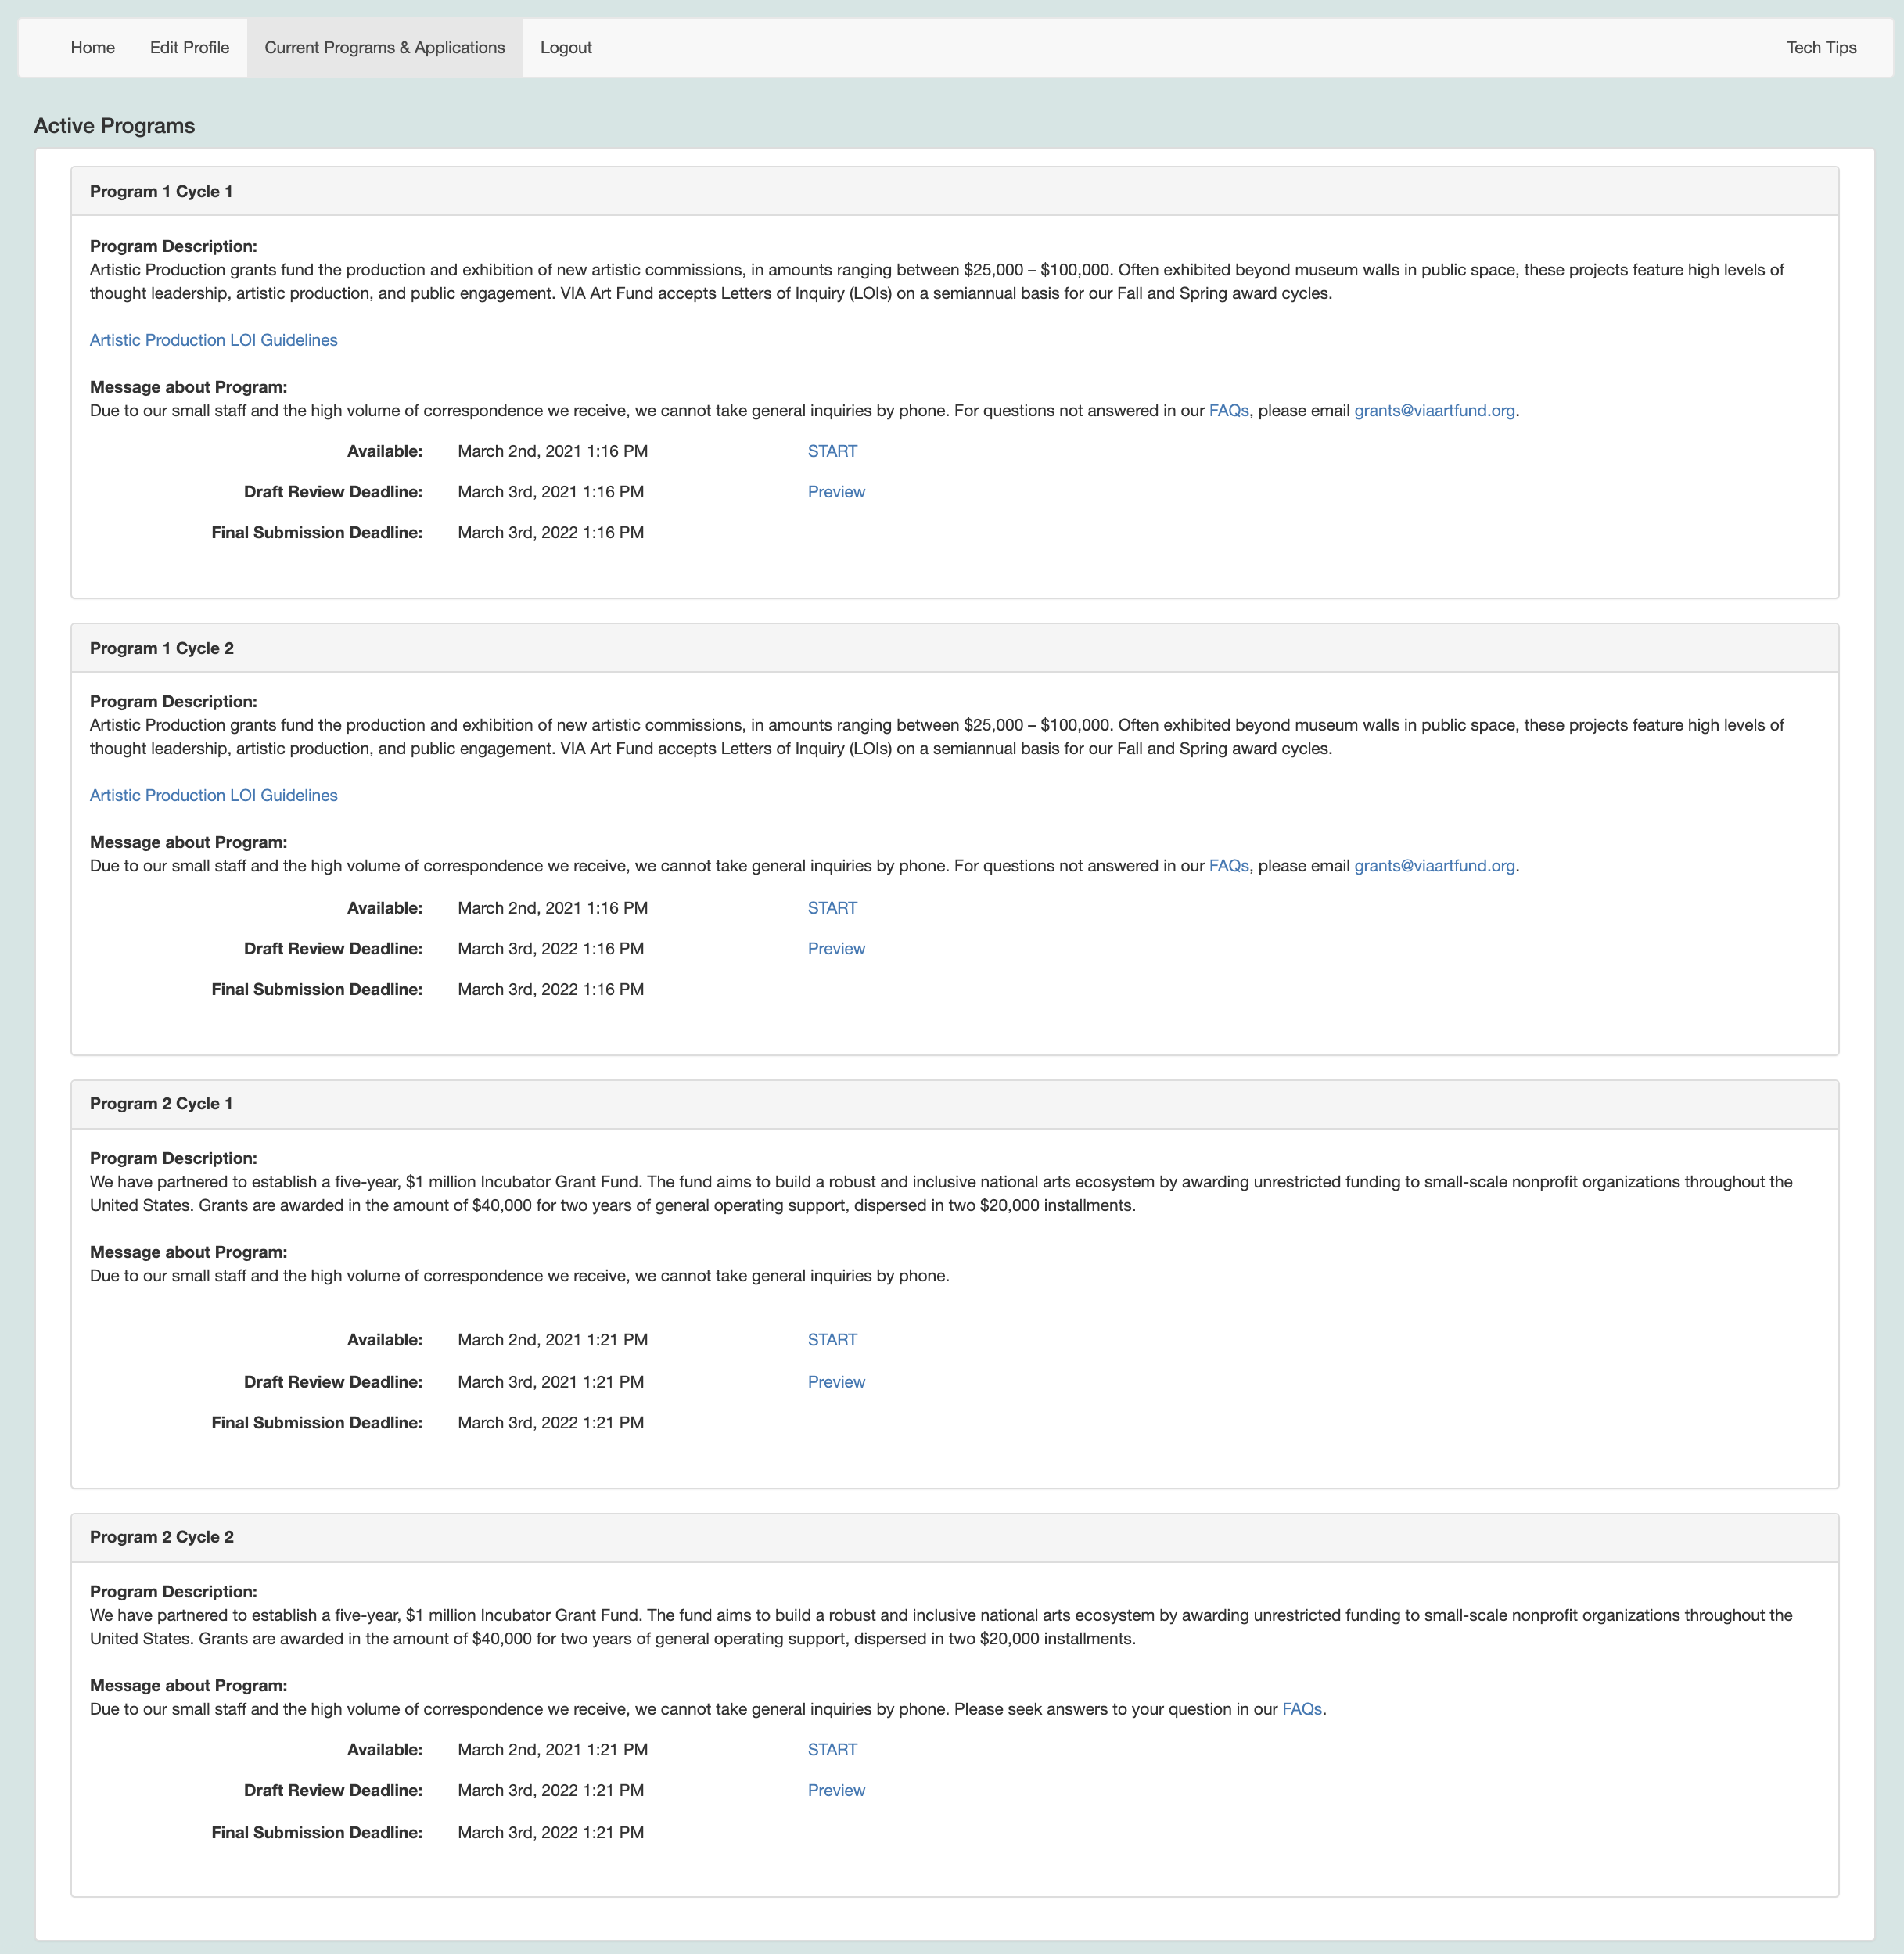Email grants@viaartfund.org from Program 1 Cycle 1

coord(1434,411)
